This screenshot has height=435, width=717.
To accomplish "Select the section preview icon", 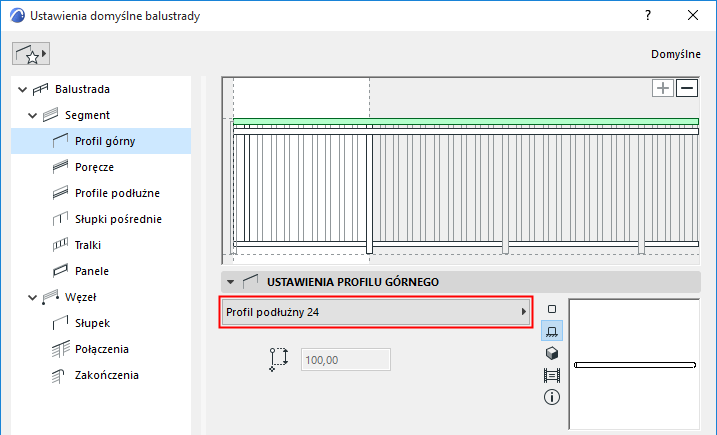I will [x=552, y=376].
